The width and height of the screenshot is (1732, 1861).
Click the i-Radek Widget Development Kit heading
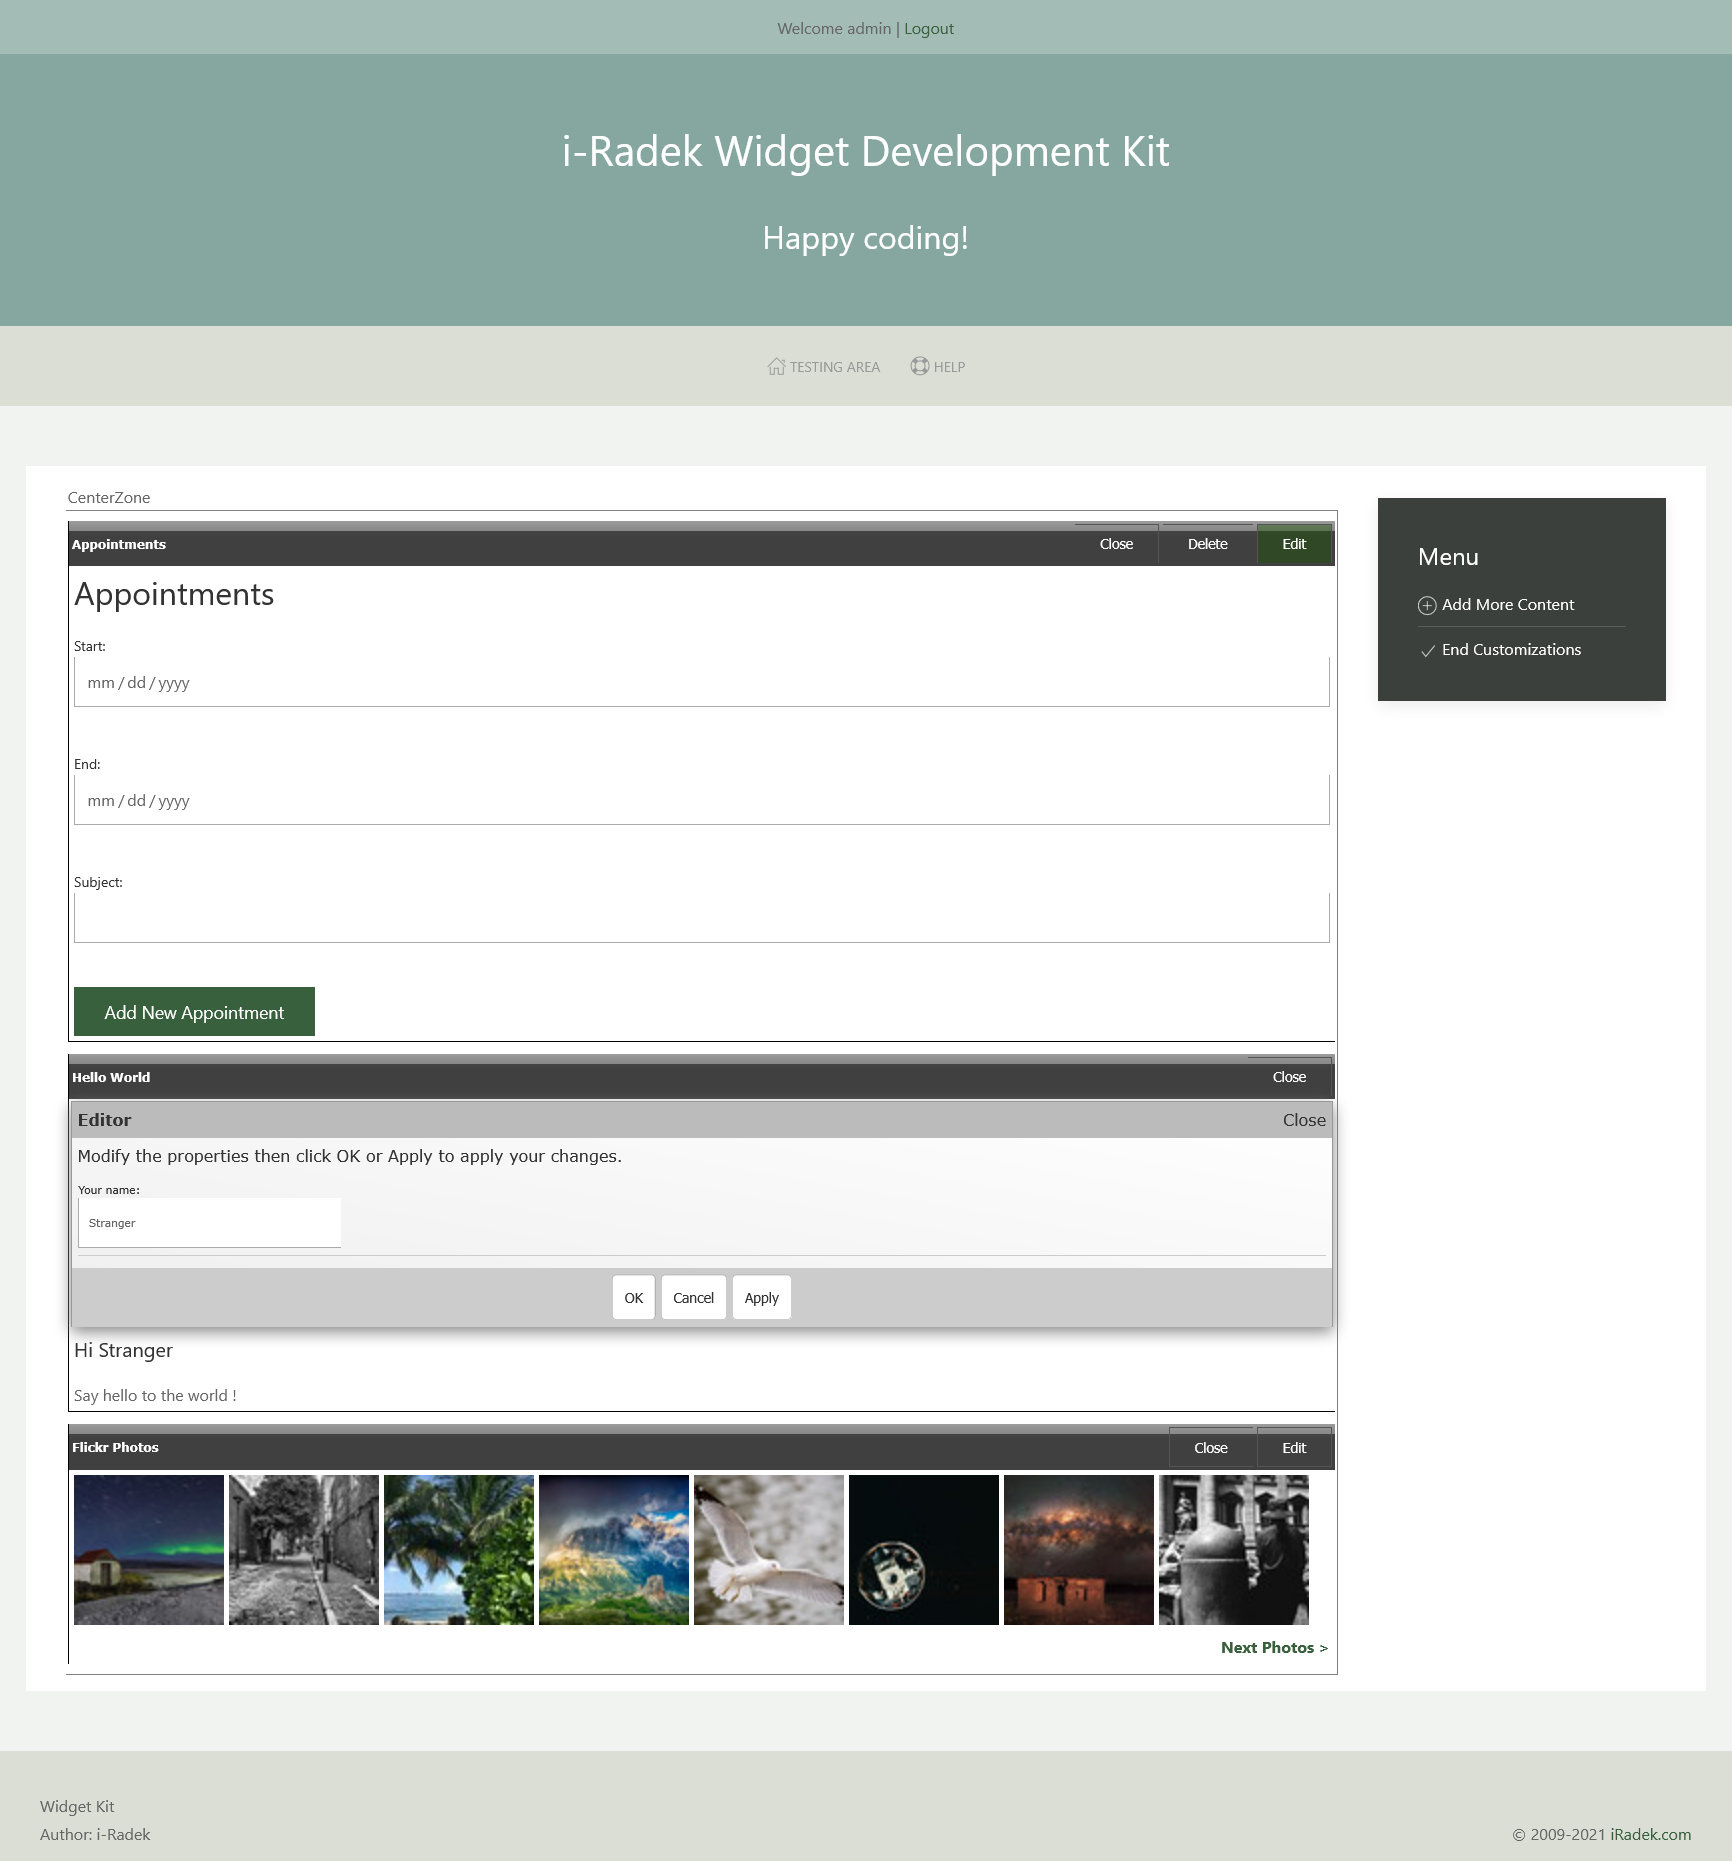click(866, 152)
